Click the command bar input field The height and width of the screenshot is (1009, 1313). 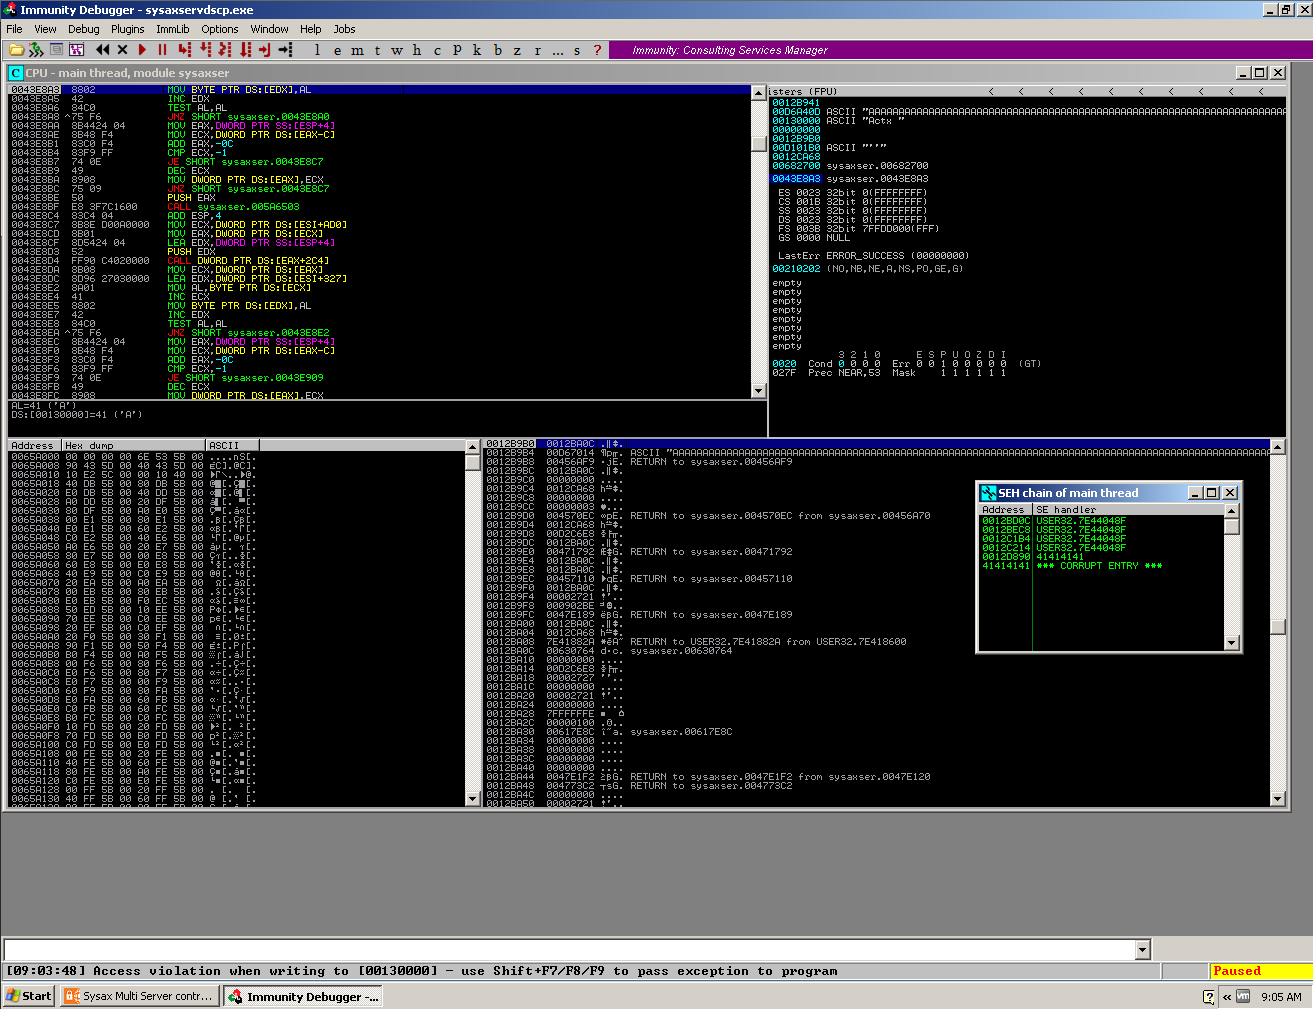click(x=570, y=950)
